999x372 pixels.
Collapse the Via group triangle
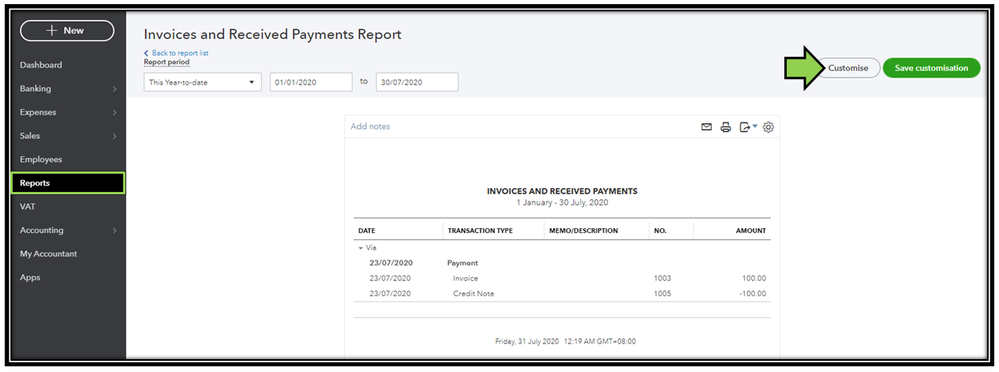tap(360, 247)
